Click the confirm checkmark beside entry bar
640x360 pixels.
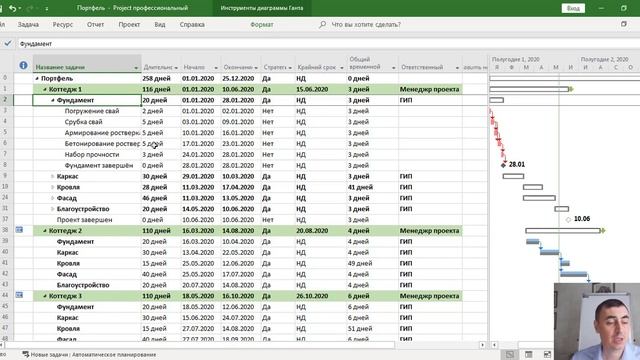click(x=8, y=43)
